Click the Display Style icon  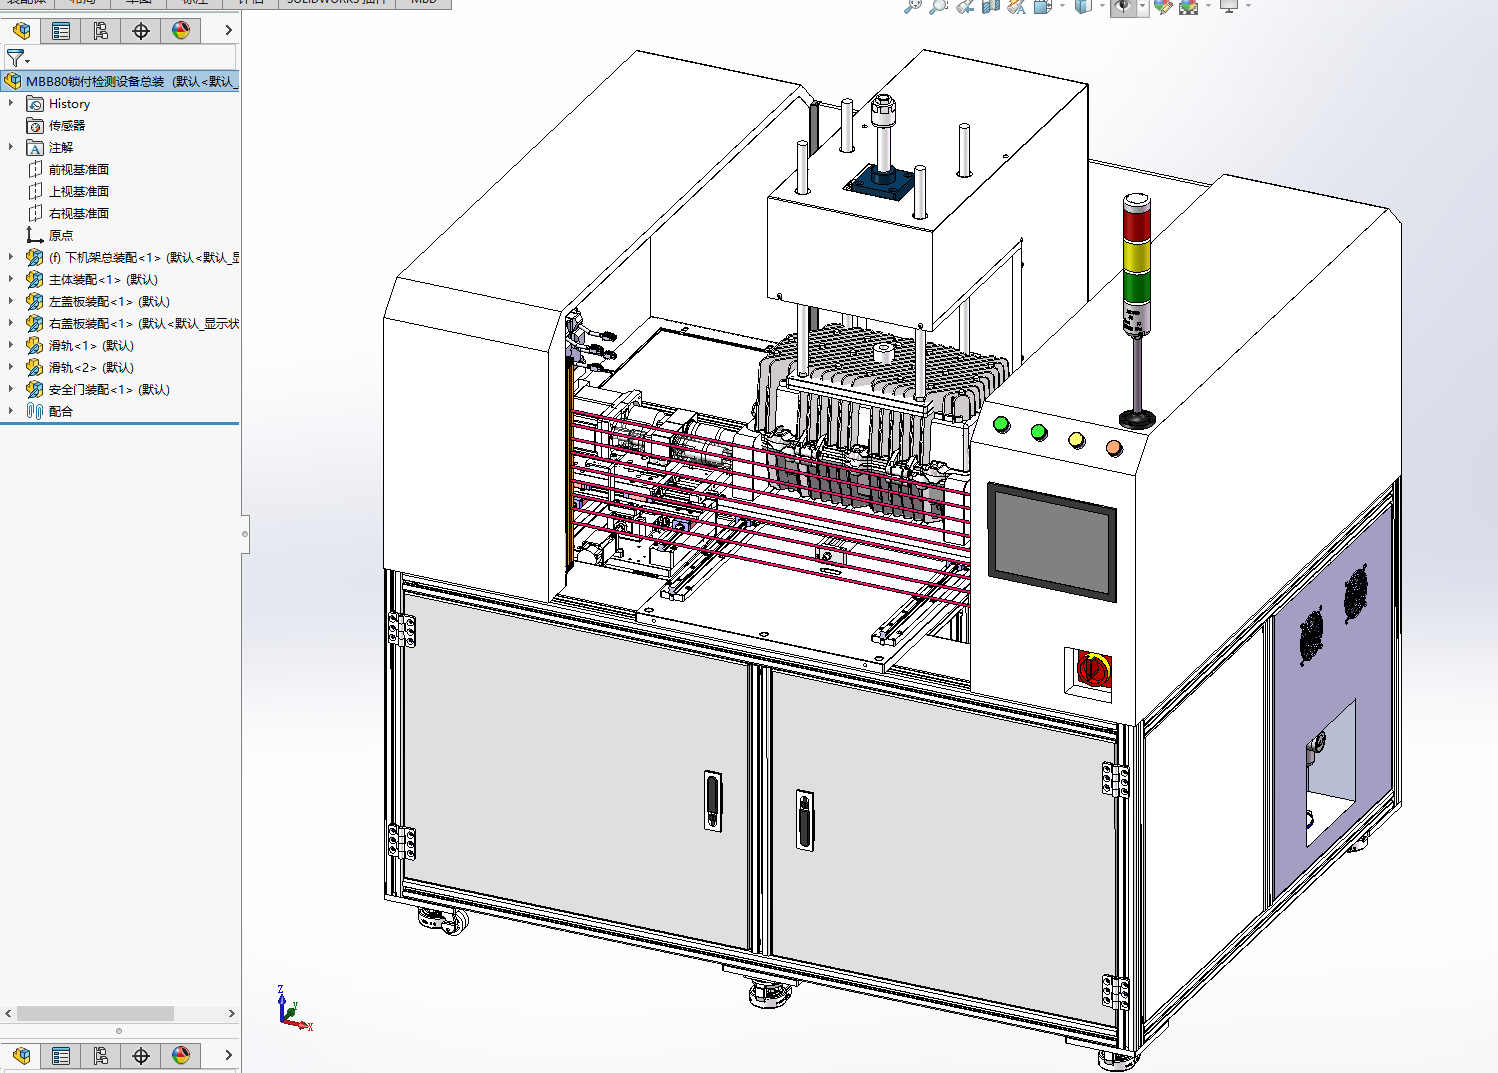[x=1083, y=6]
